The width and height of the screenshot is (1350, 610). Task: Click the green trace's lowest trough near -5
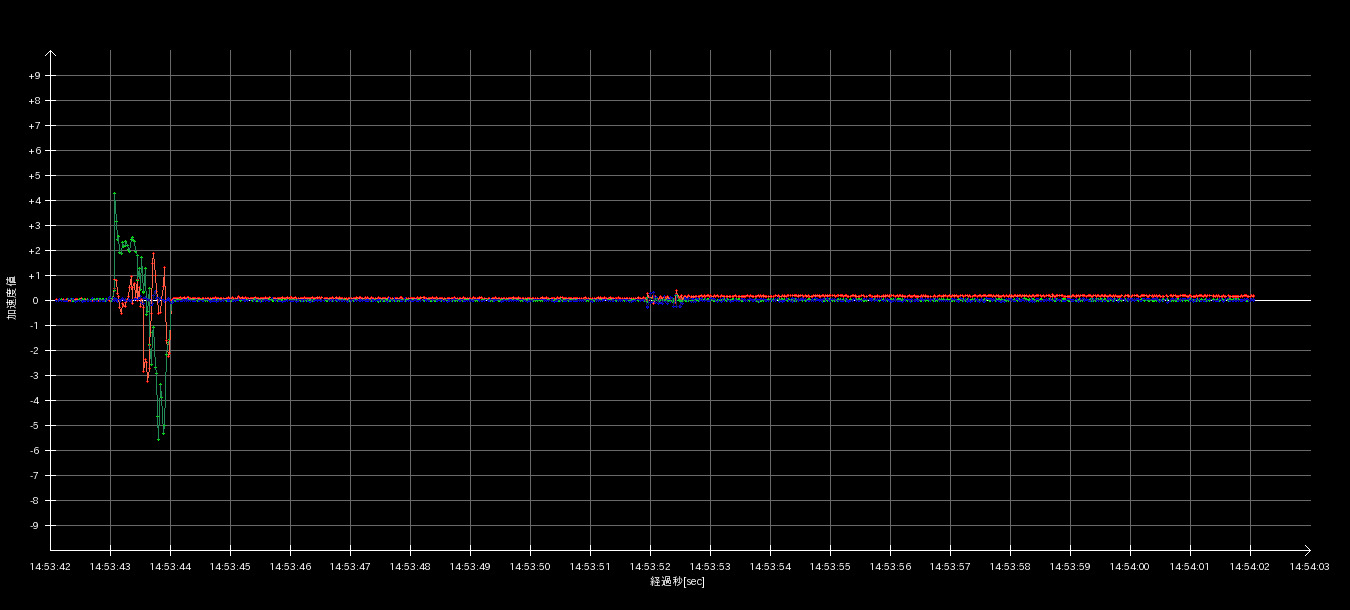pyautogui.click(x=158, y=438)
